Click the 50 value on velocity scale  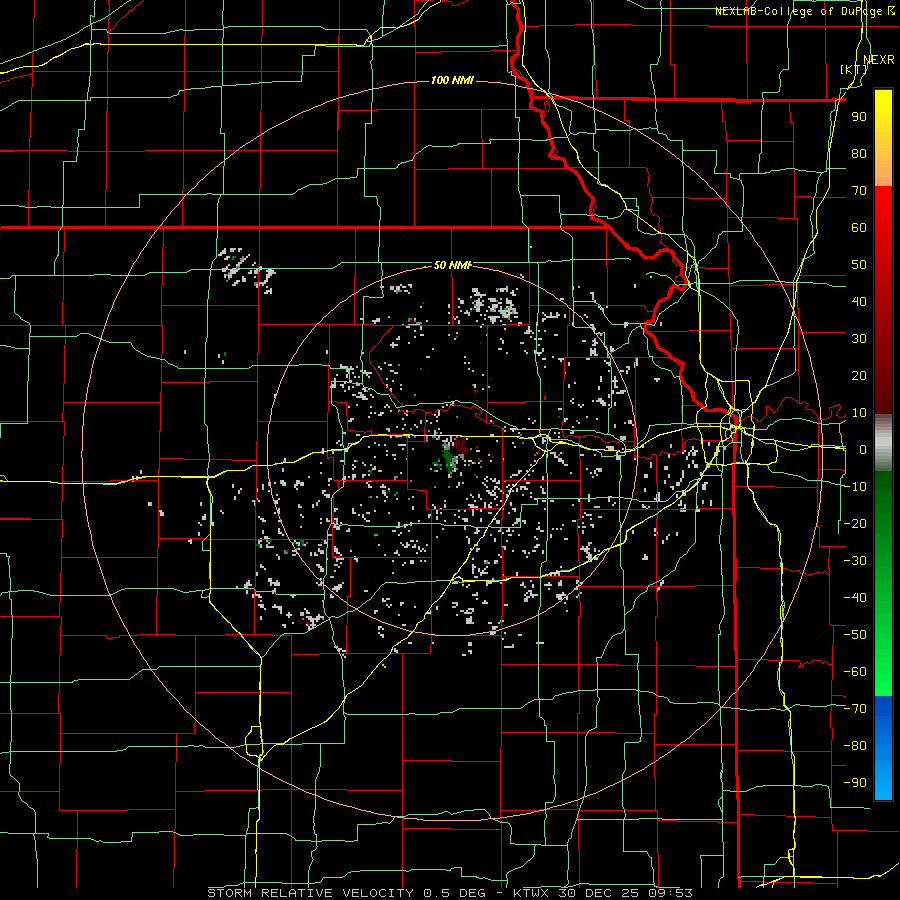(859, 265)
